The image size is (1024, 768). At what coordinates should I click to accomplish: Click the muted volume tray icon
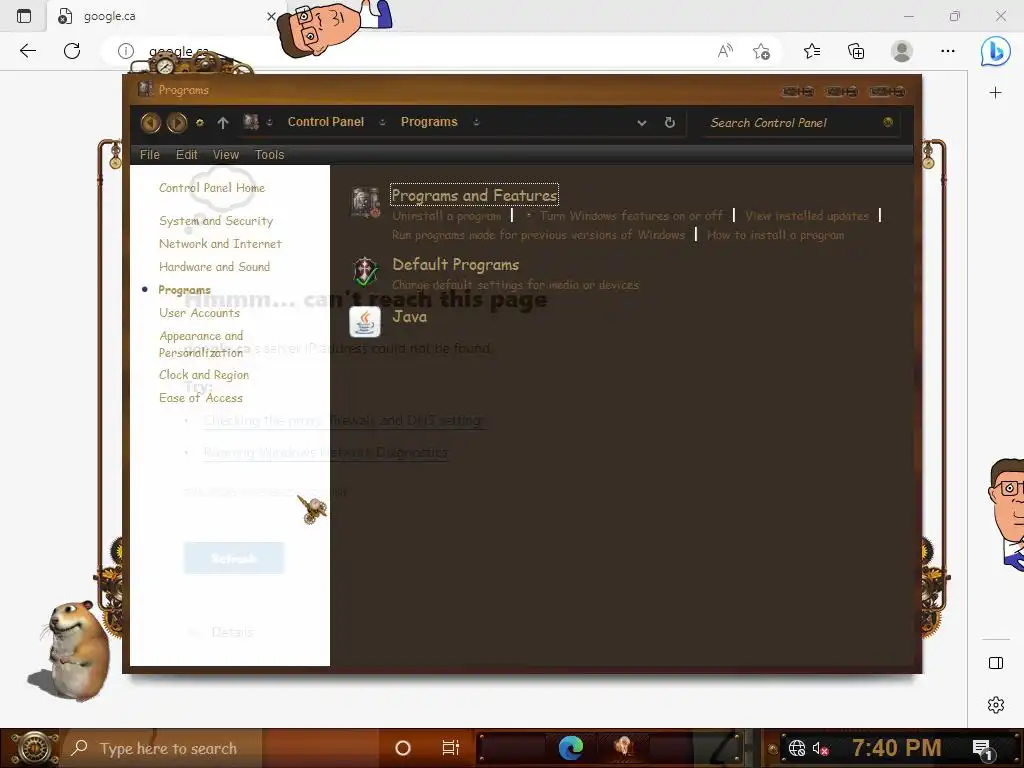point(820,748)
